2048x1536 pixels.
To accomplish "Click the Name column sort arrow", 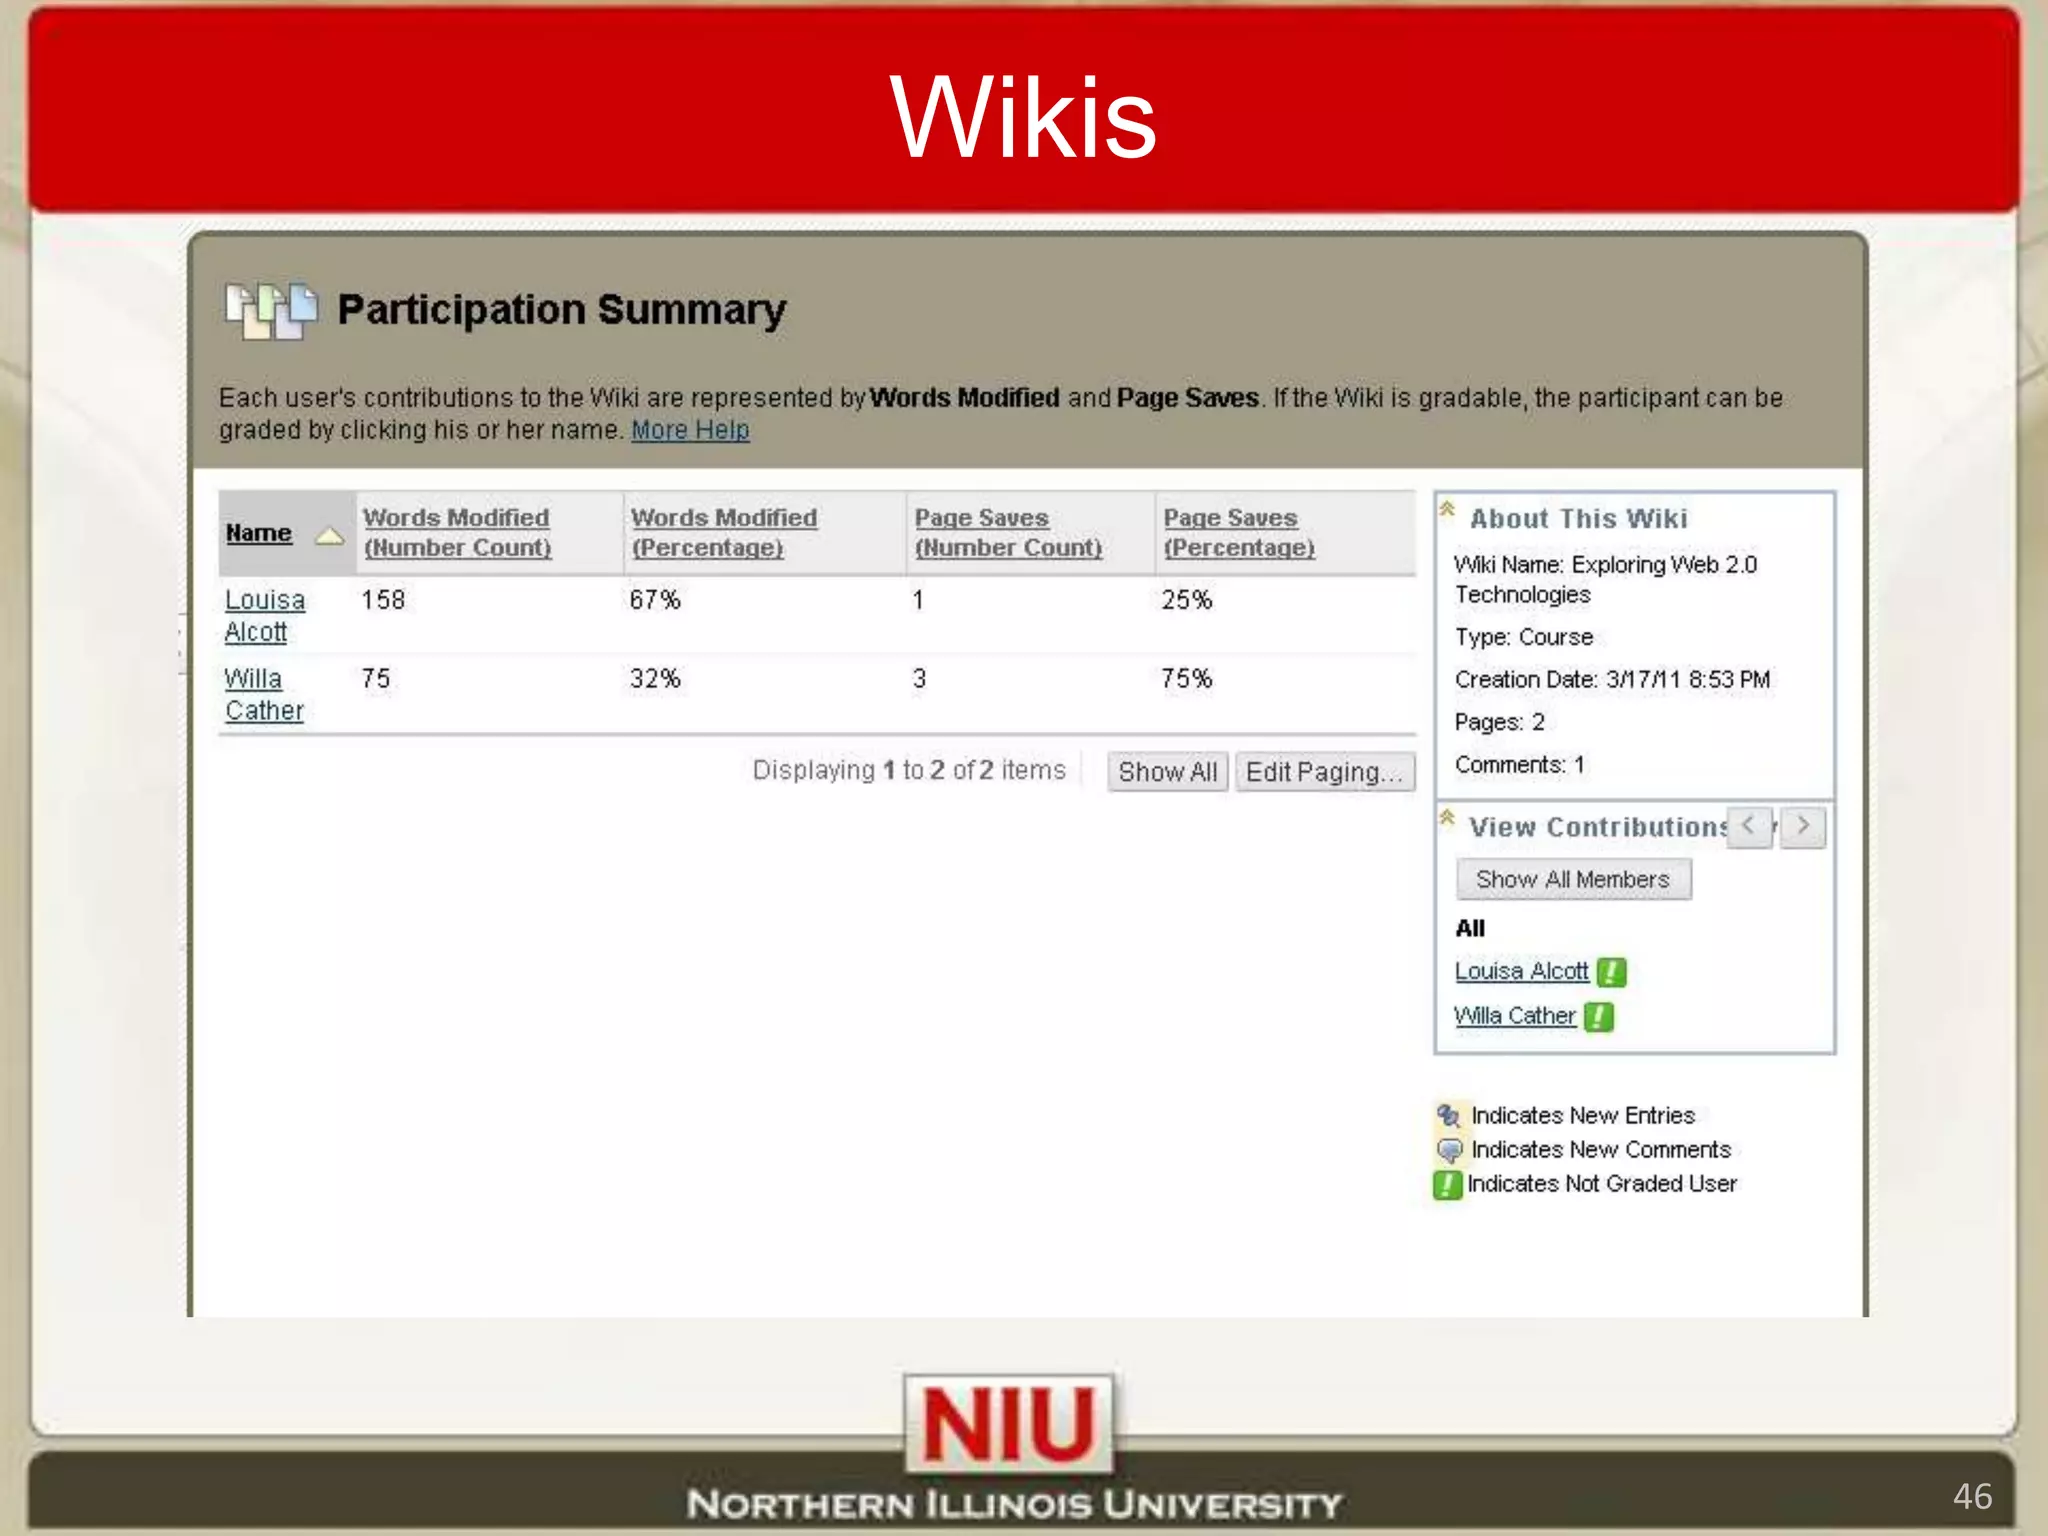I will pos(329,537).
